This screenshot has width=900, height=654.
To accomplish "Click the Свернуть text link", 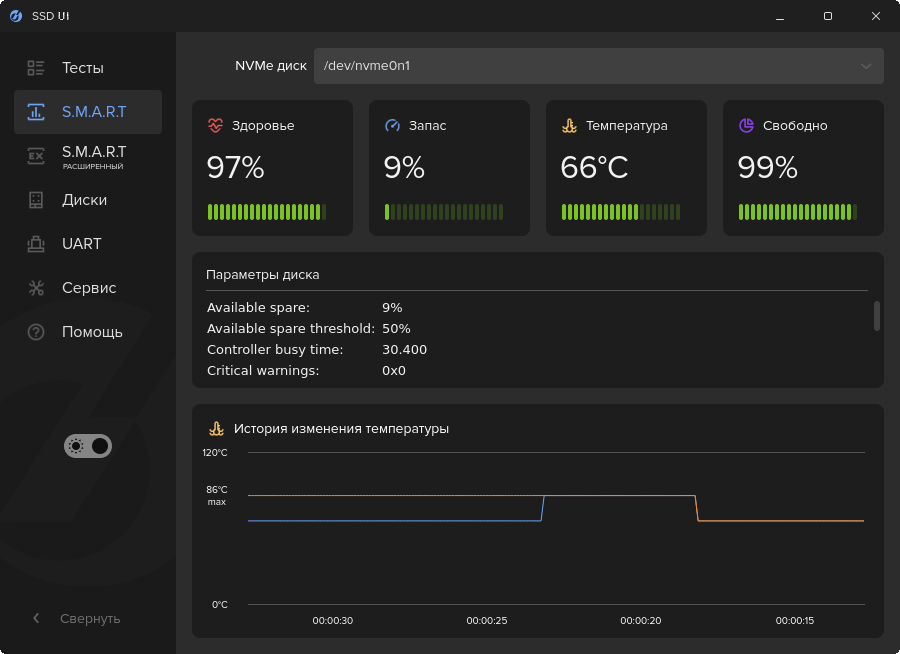I will coord(90,618).
